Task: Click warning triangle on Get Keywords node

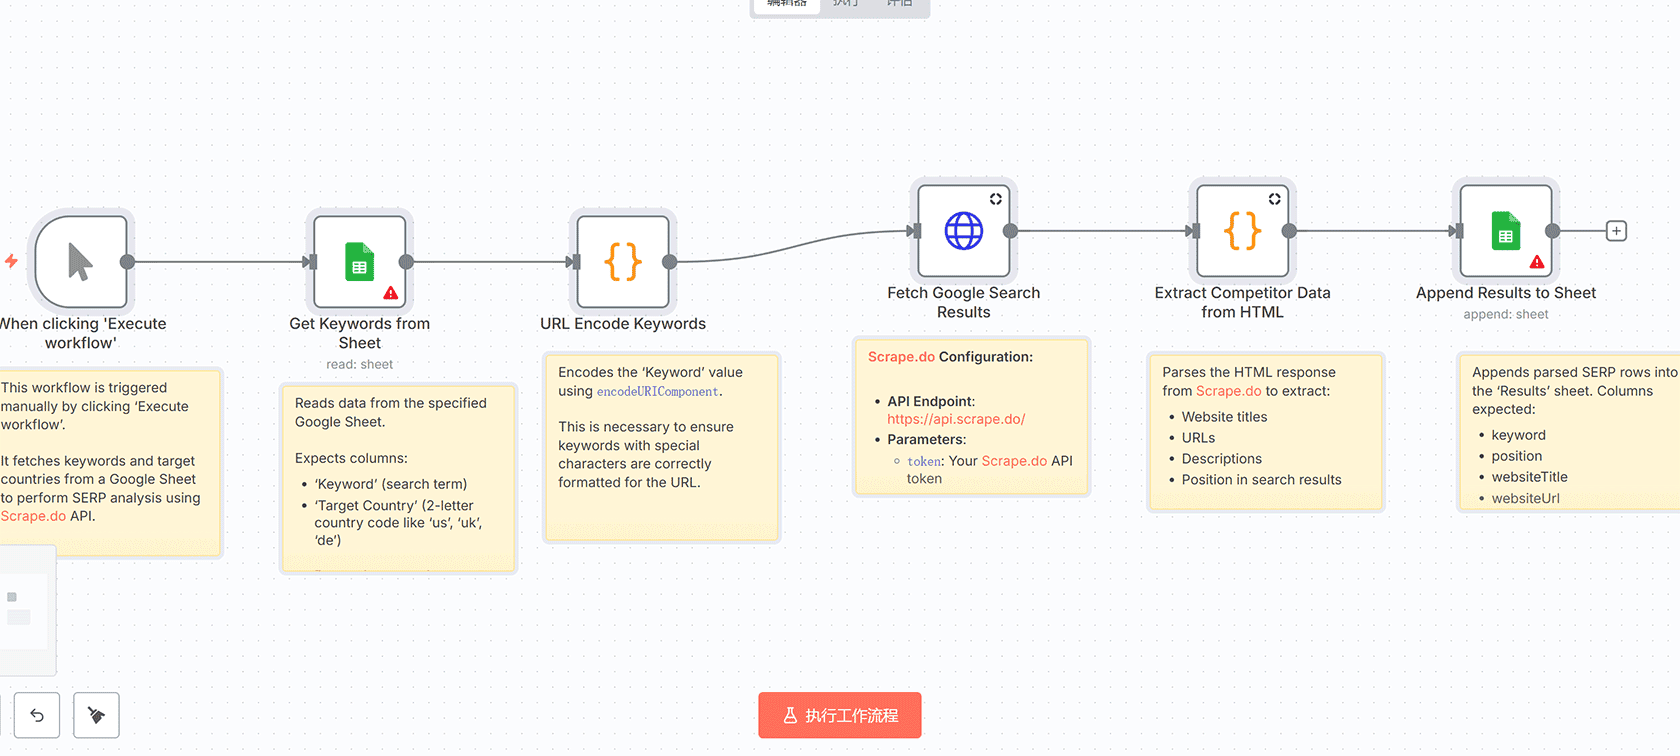Action: [x=391, y=293]
